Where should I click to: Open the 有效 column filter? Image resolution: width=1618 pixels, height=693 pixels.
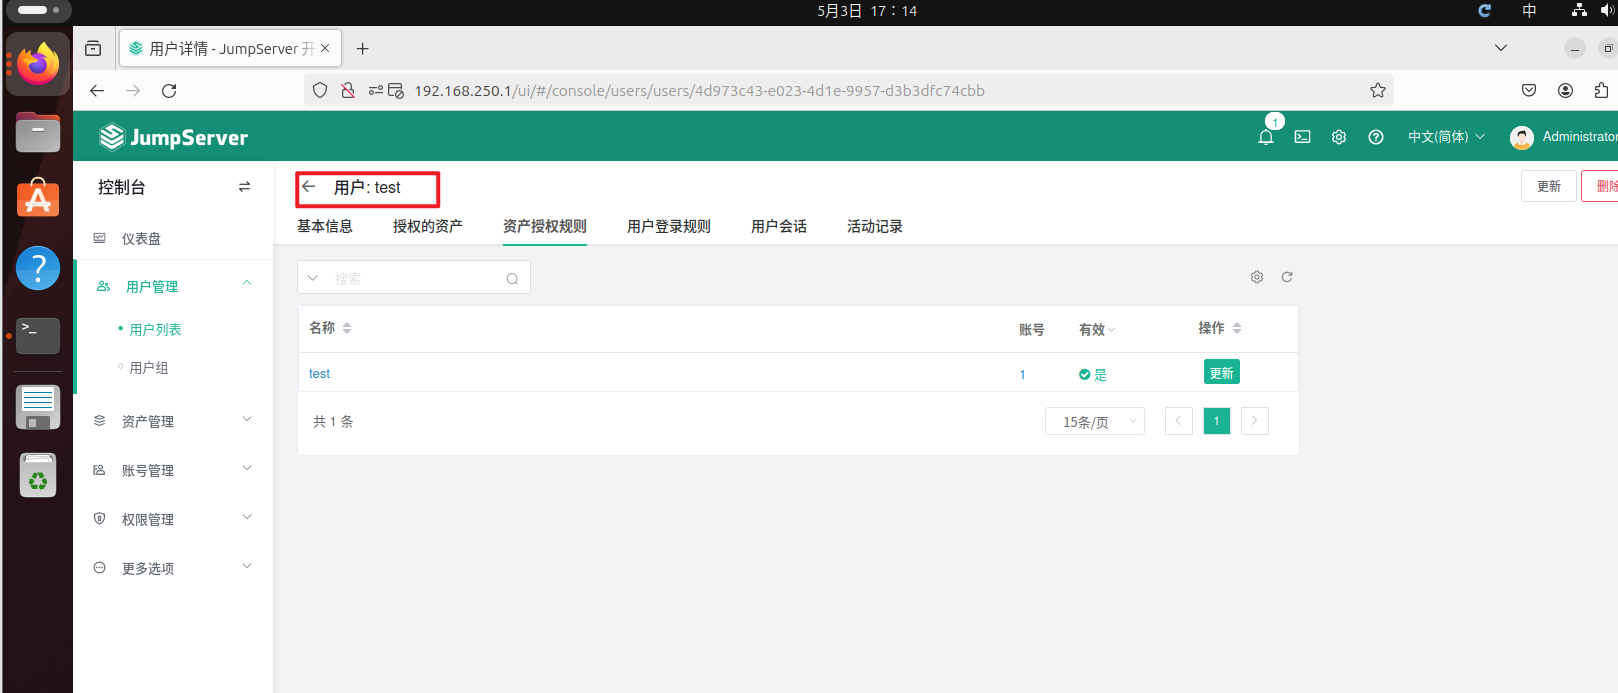pyautogui.click(x=1096, y=330)
